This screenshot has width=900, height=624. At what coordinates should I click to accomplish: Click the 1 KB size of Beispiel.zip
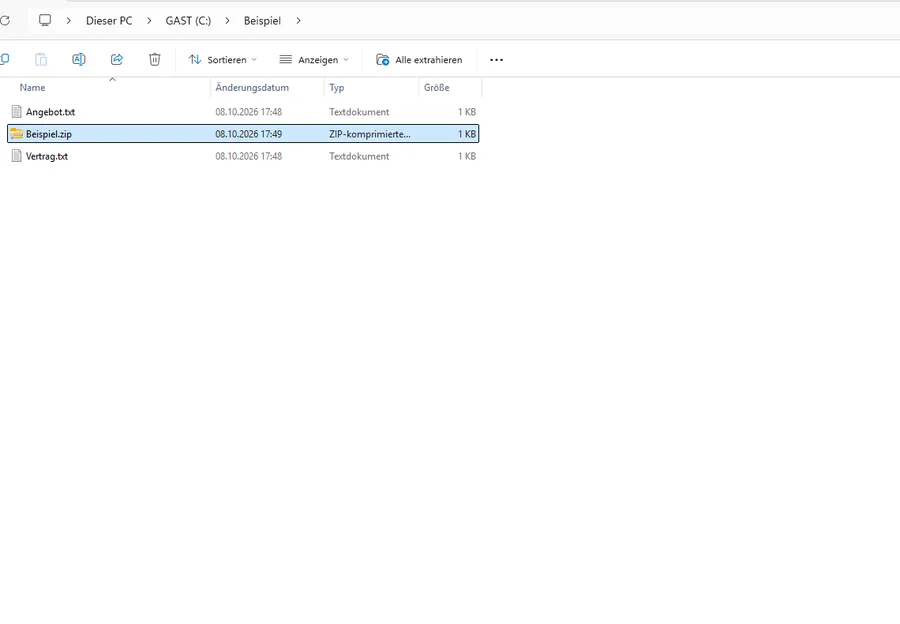click(467, 134)
